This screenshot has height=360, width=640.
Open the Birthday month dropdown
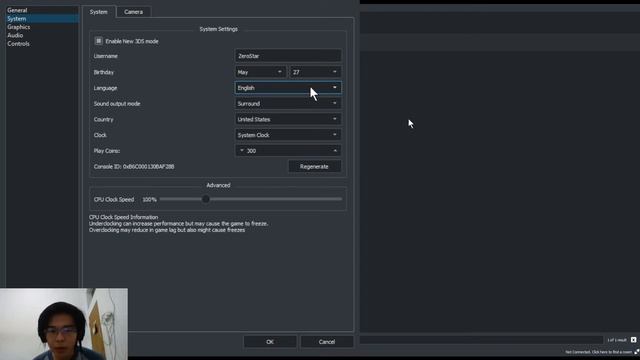pyautogui.click(x=260, y=72)
